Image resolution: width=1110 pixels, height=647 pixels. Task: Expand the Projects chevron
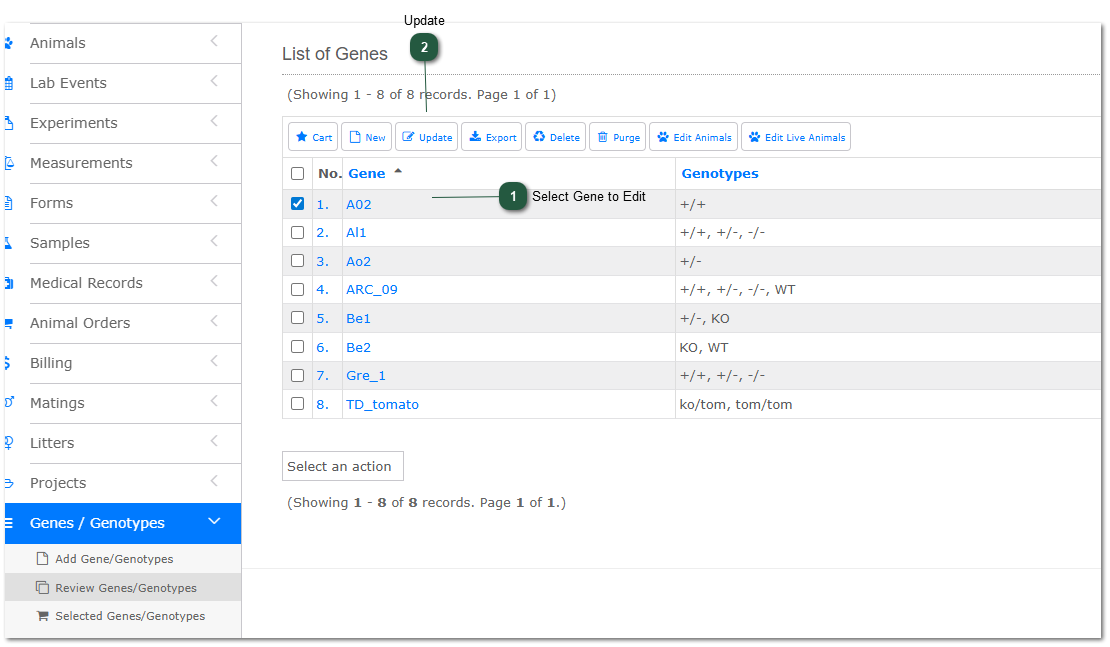pos(214,481)
